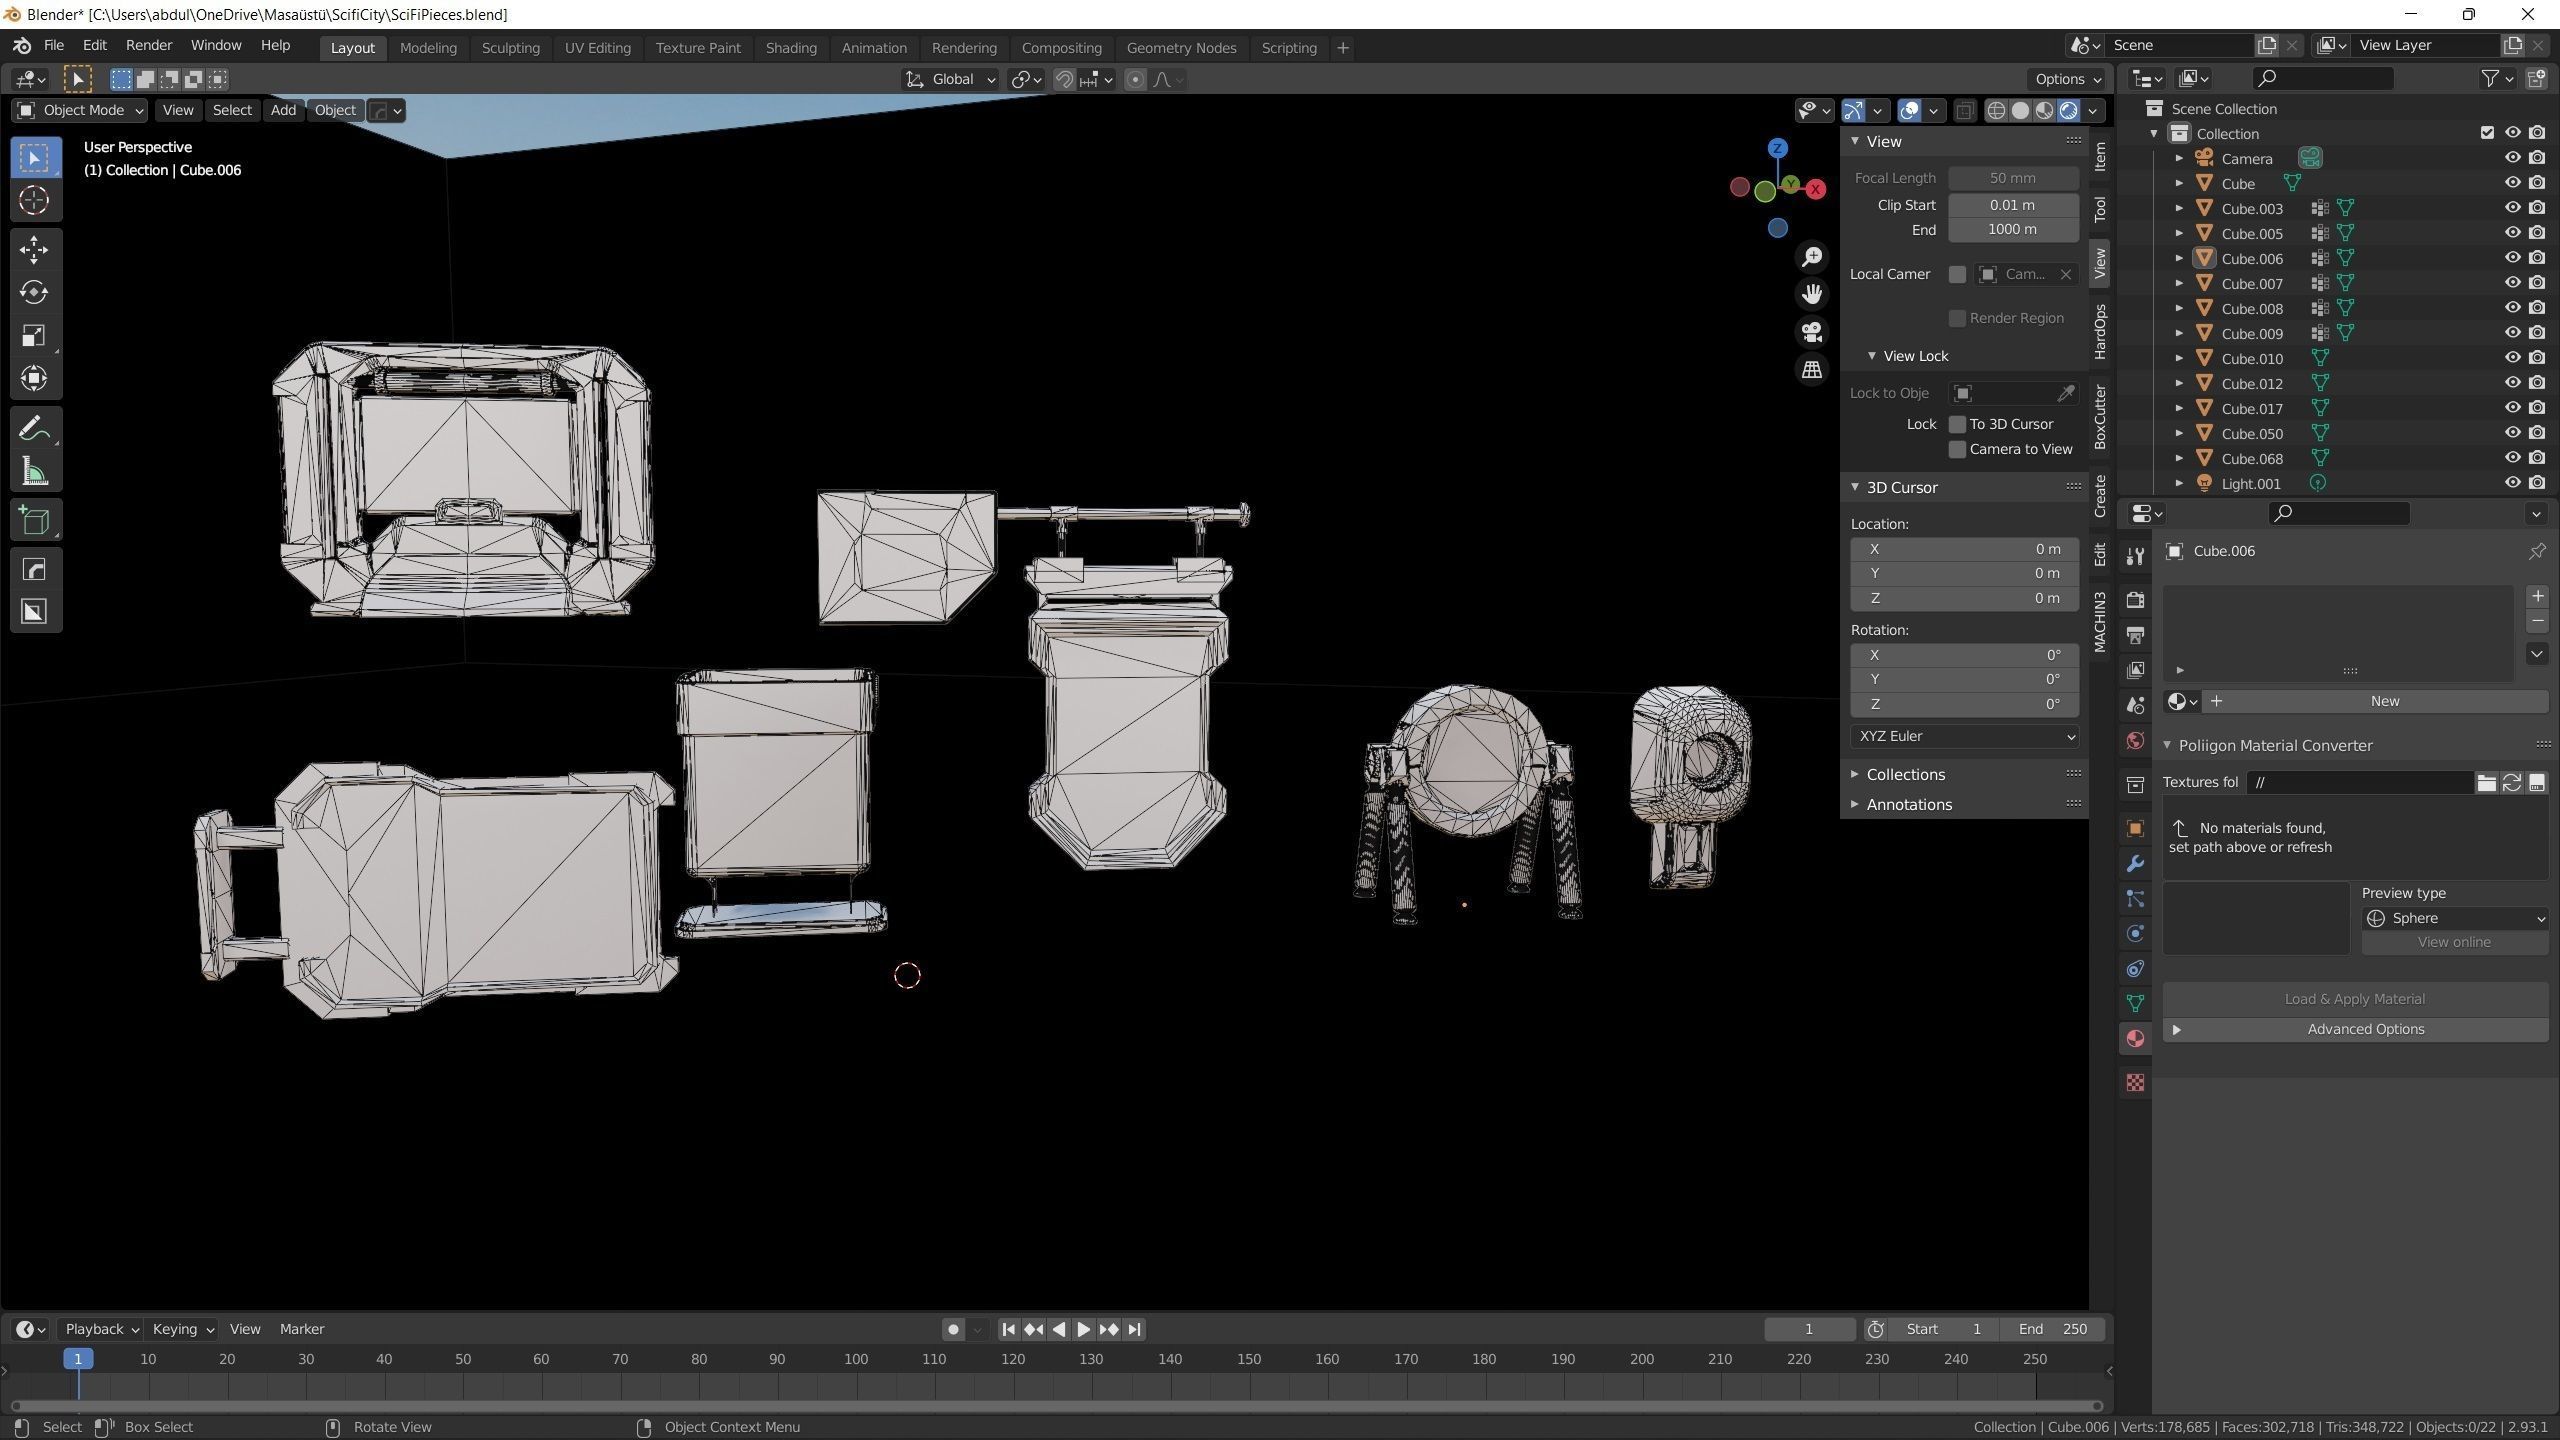Click the Zoom view magnifier icon
This screenshot has height=1440, width=2560.
point(1812,257)
